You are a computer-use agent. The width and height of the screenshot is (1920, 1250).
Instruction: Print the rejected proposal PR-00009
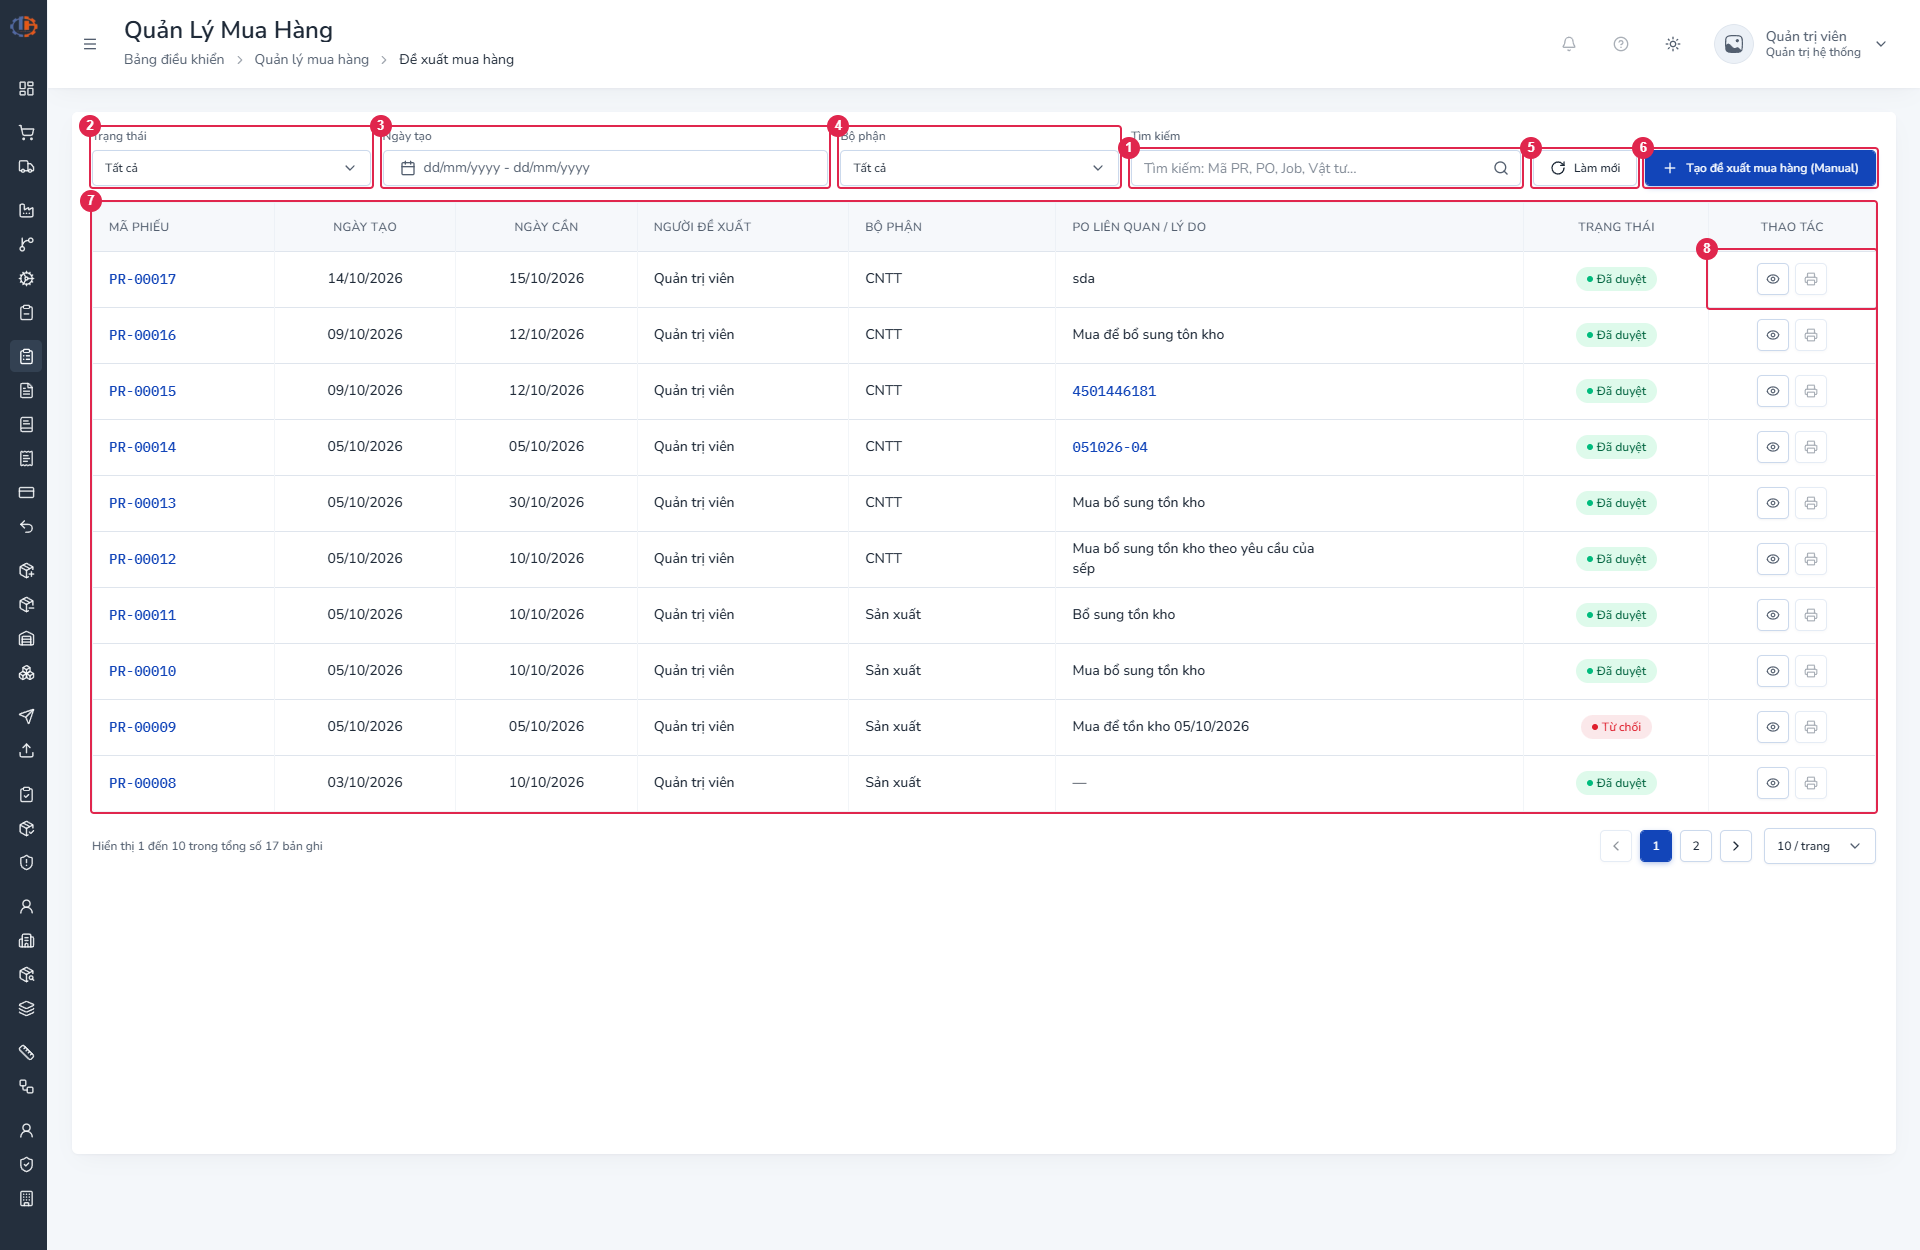(x=1811, y=727)
